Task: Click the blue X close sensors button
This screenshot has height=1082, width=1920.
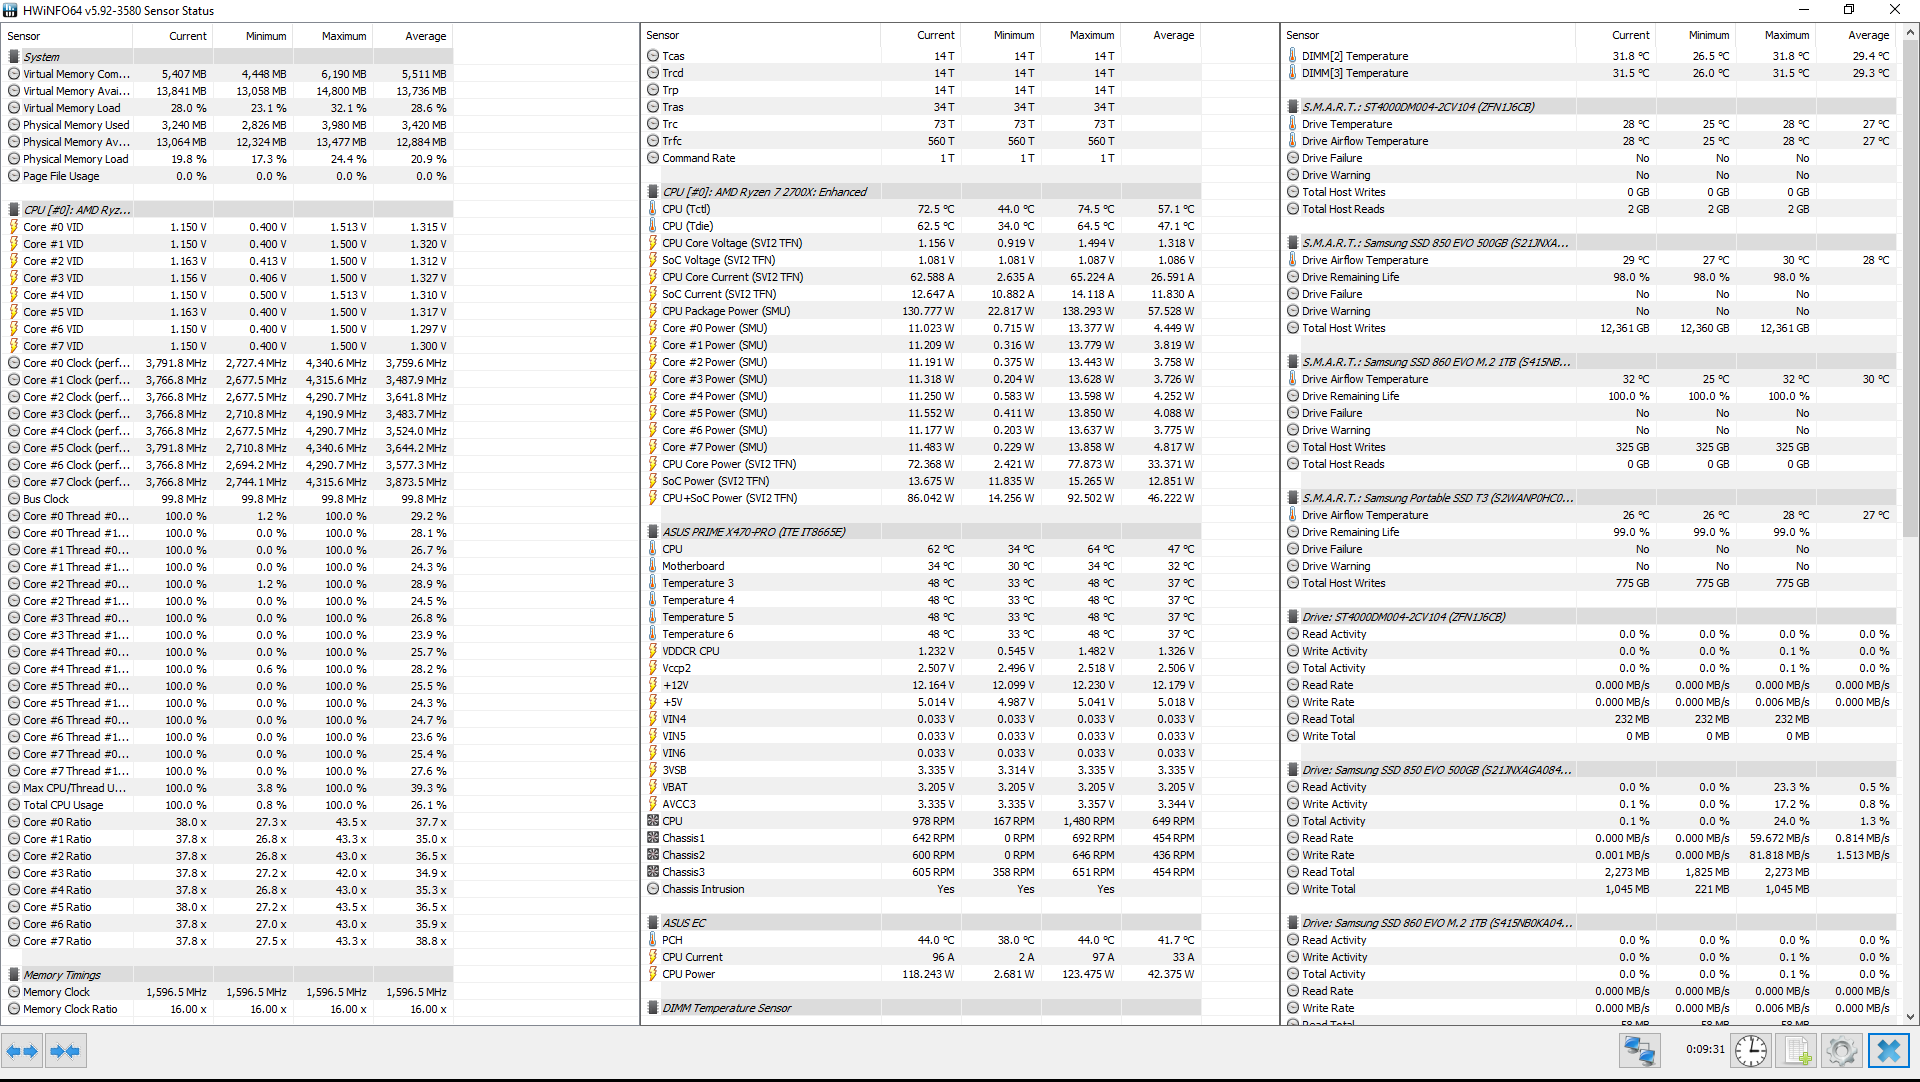Action: pyautogui.click(x=1889, y=1051)
